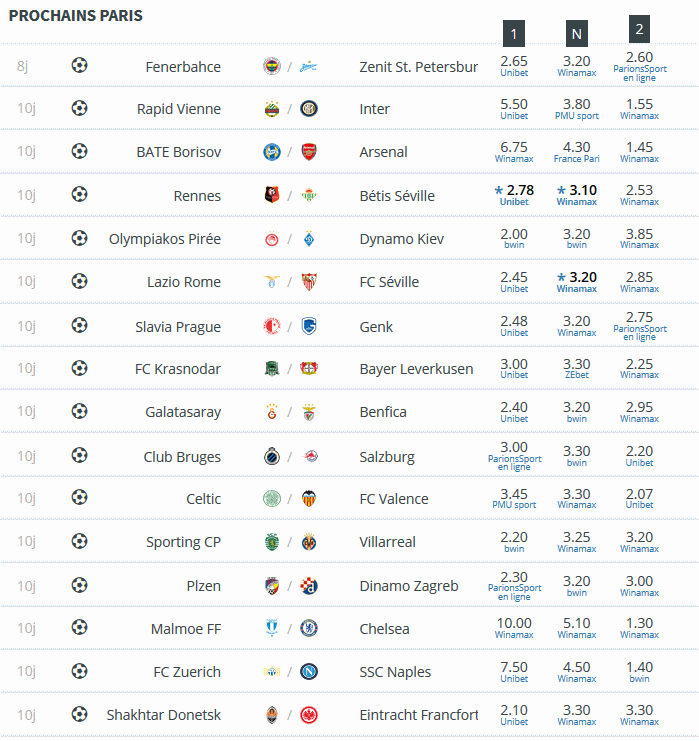
Task: Click the soccer ball icon beside Galatasaray
Action: (x=79, y=411)
